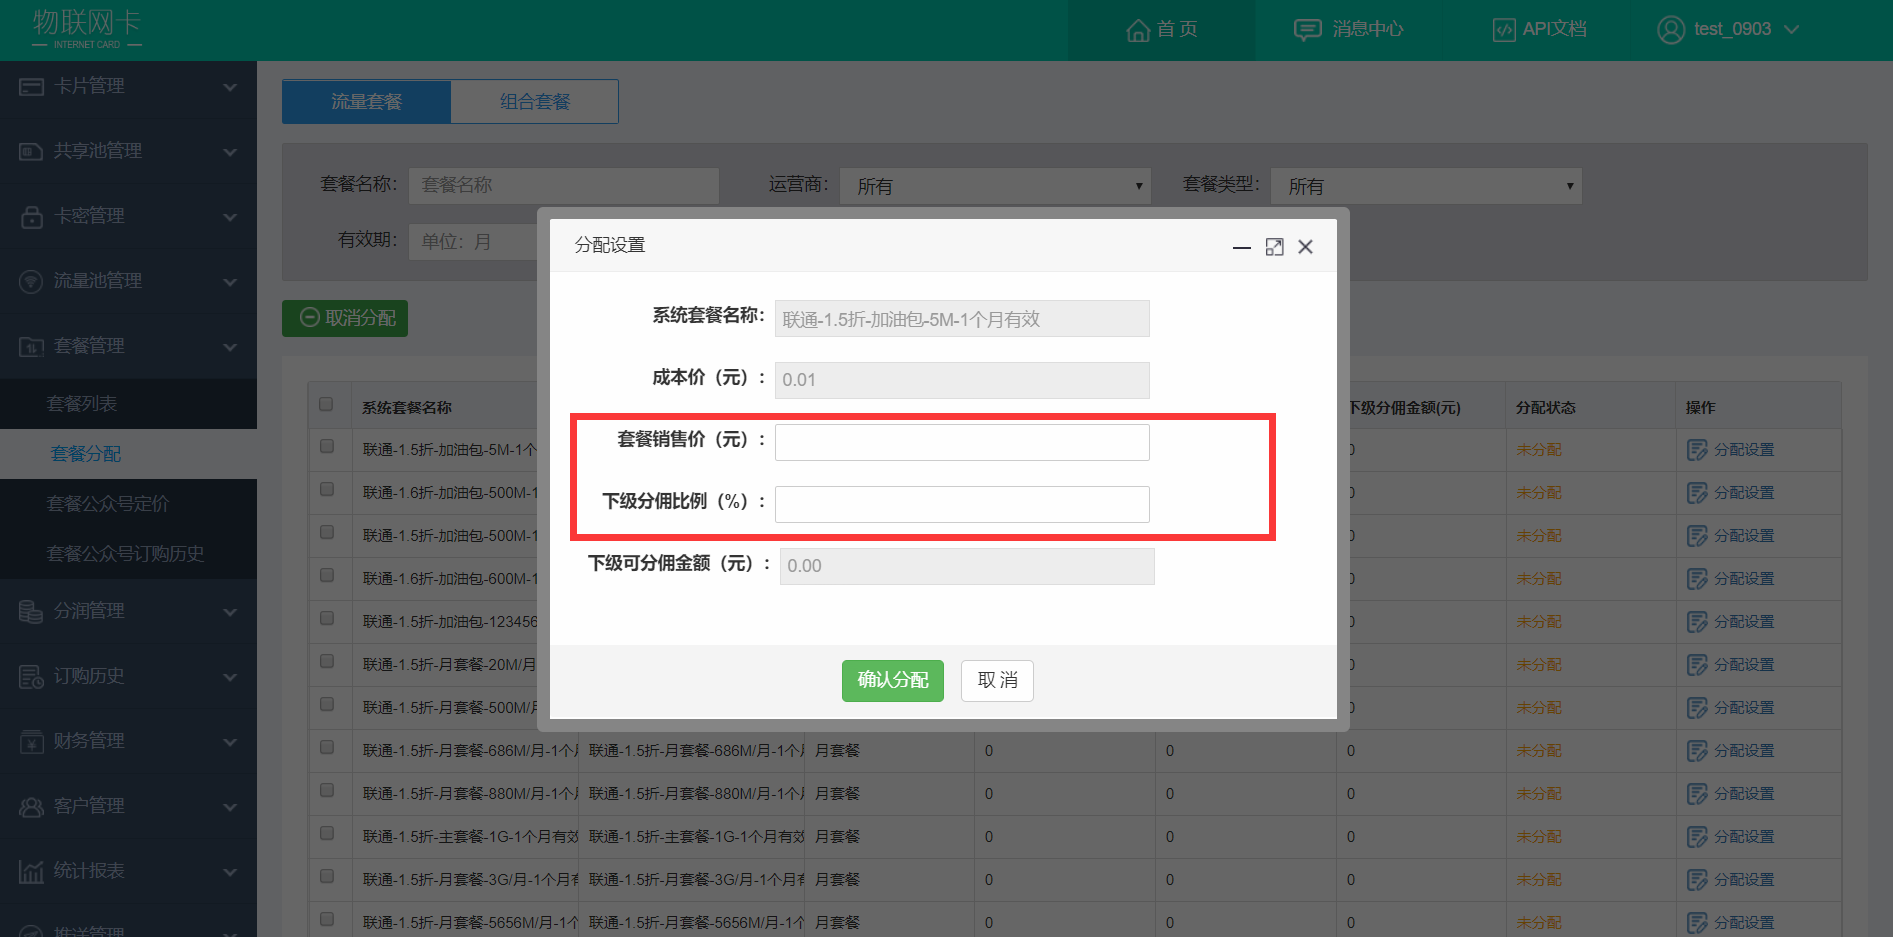Click the 客户管理 sidebar icon
This screenshot has height=937, width=1893.
(x=32, y=807)
